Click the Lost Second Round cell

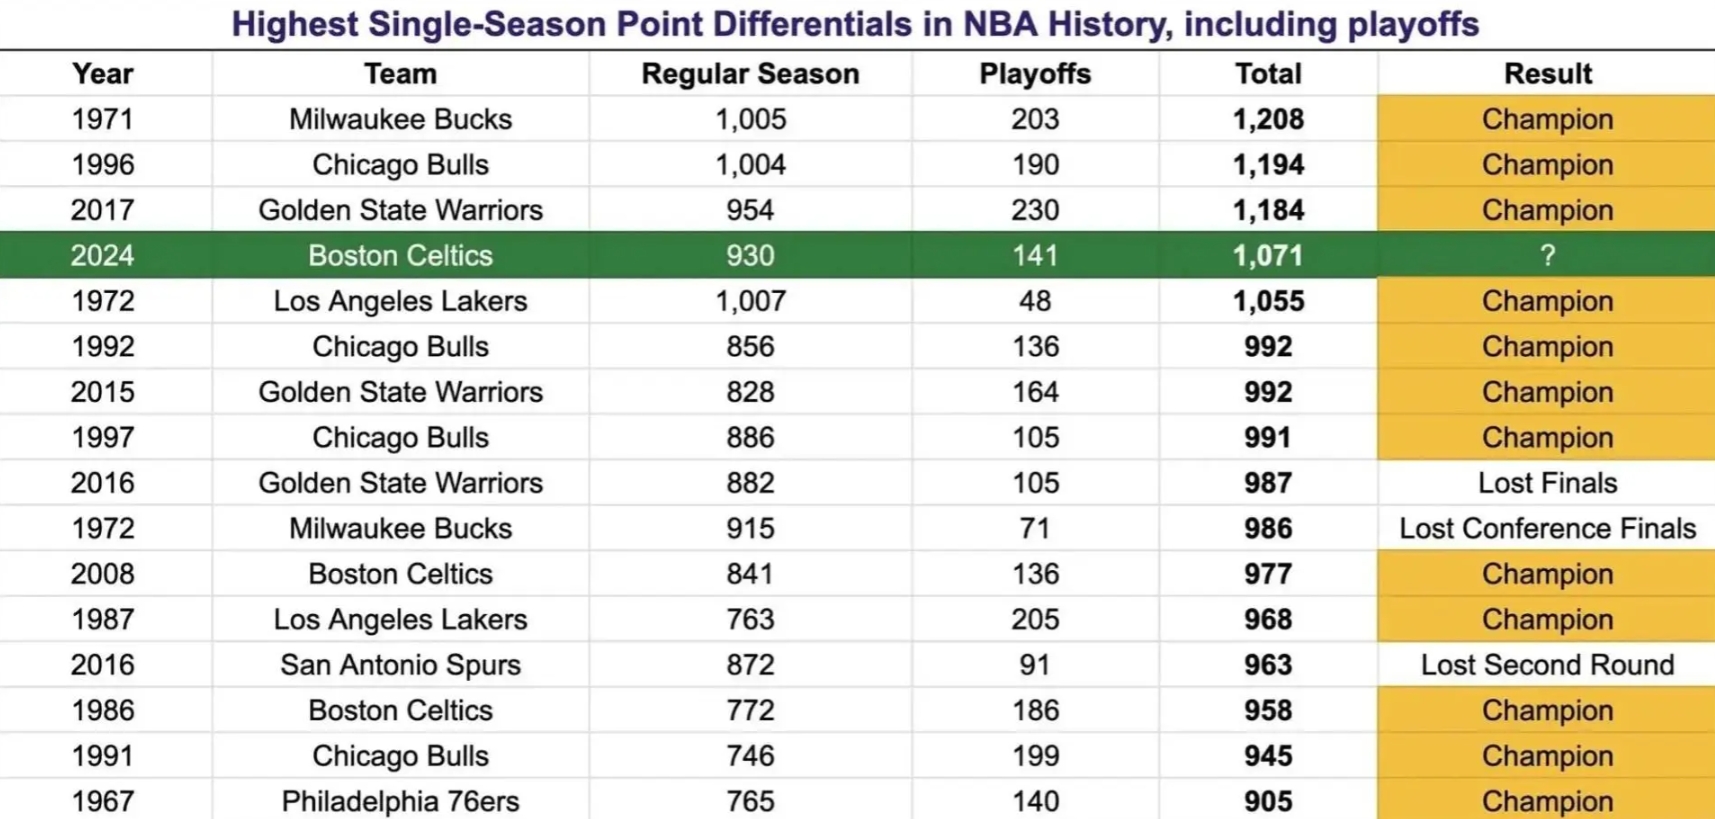[1547, 665]
